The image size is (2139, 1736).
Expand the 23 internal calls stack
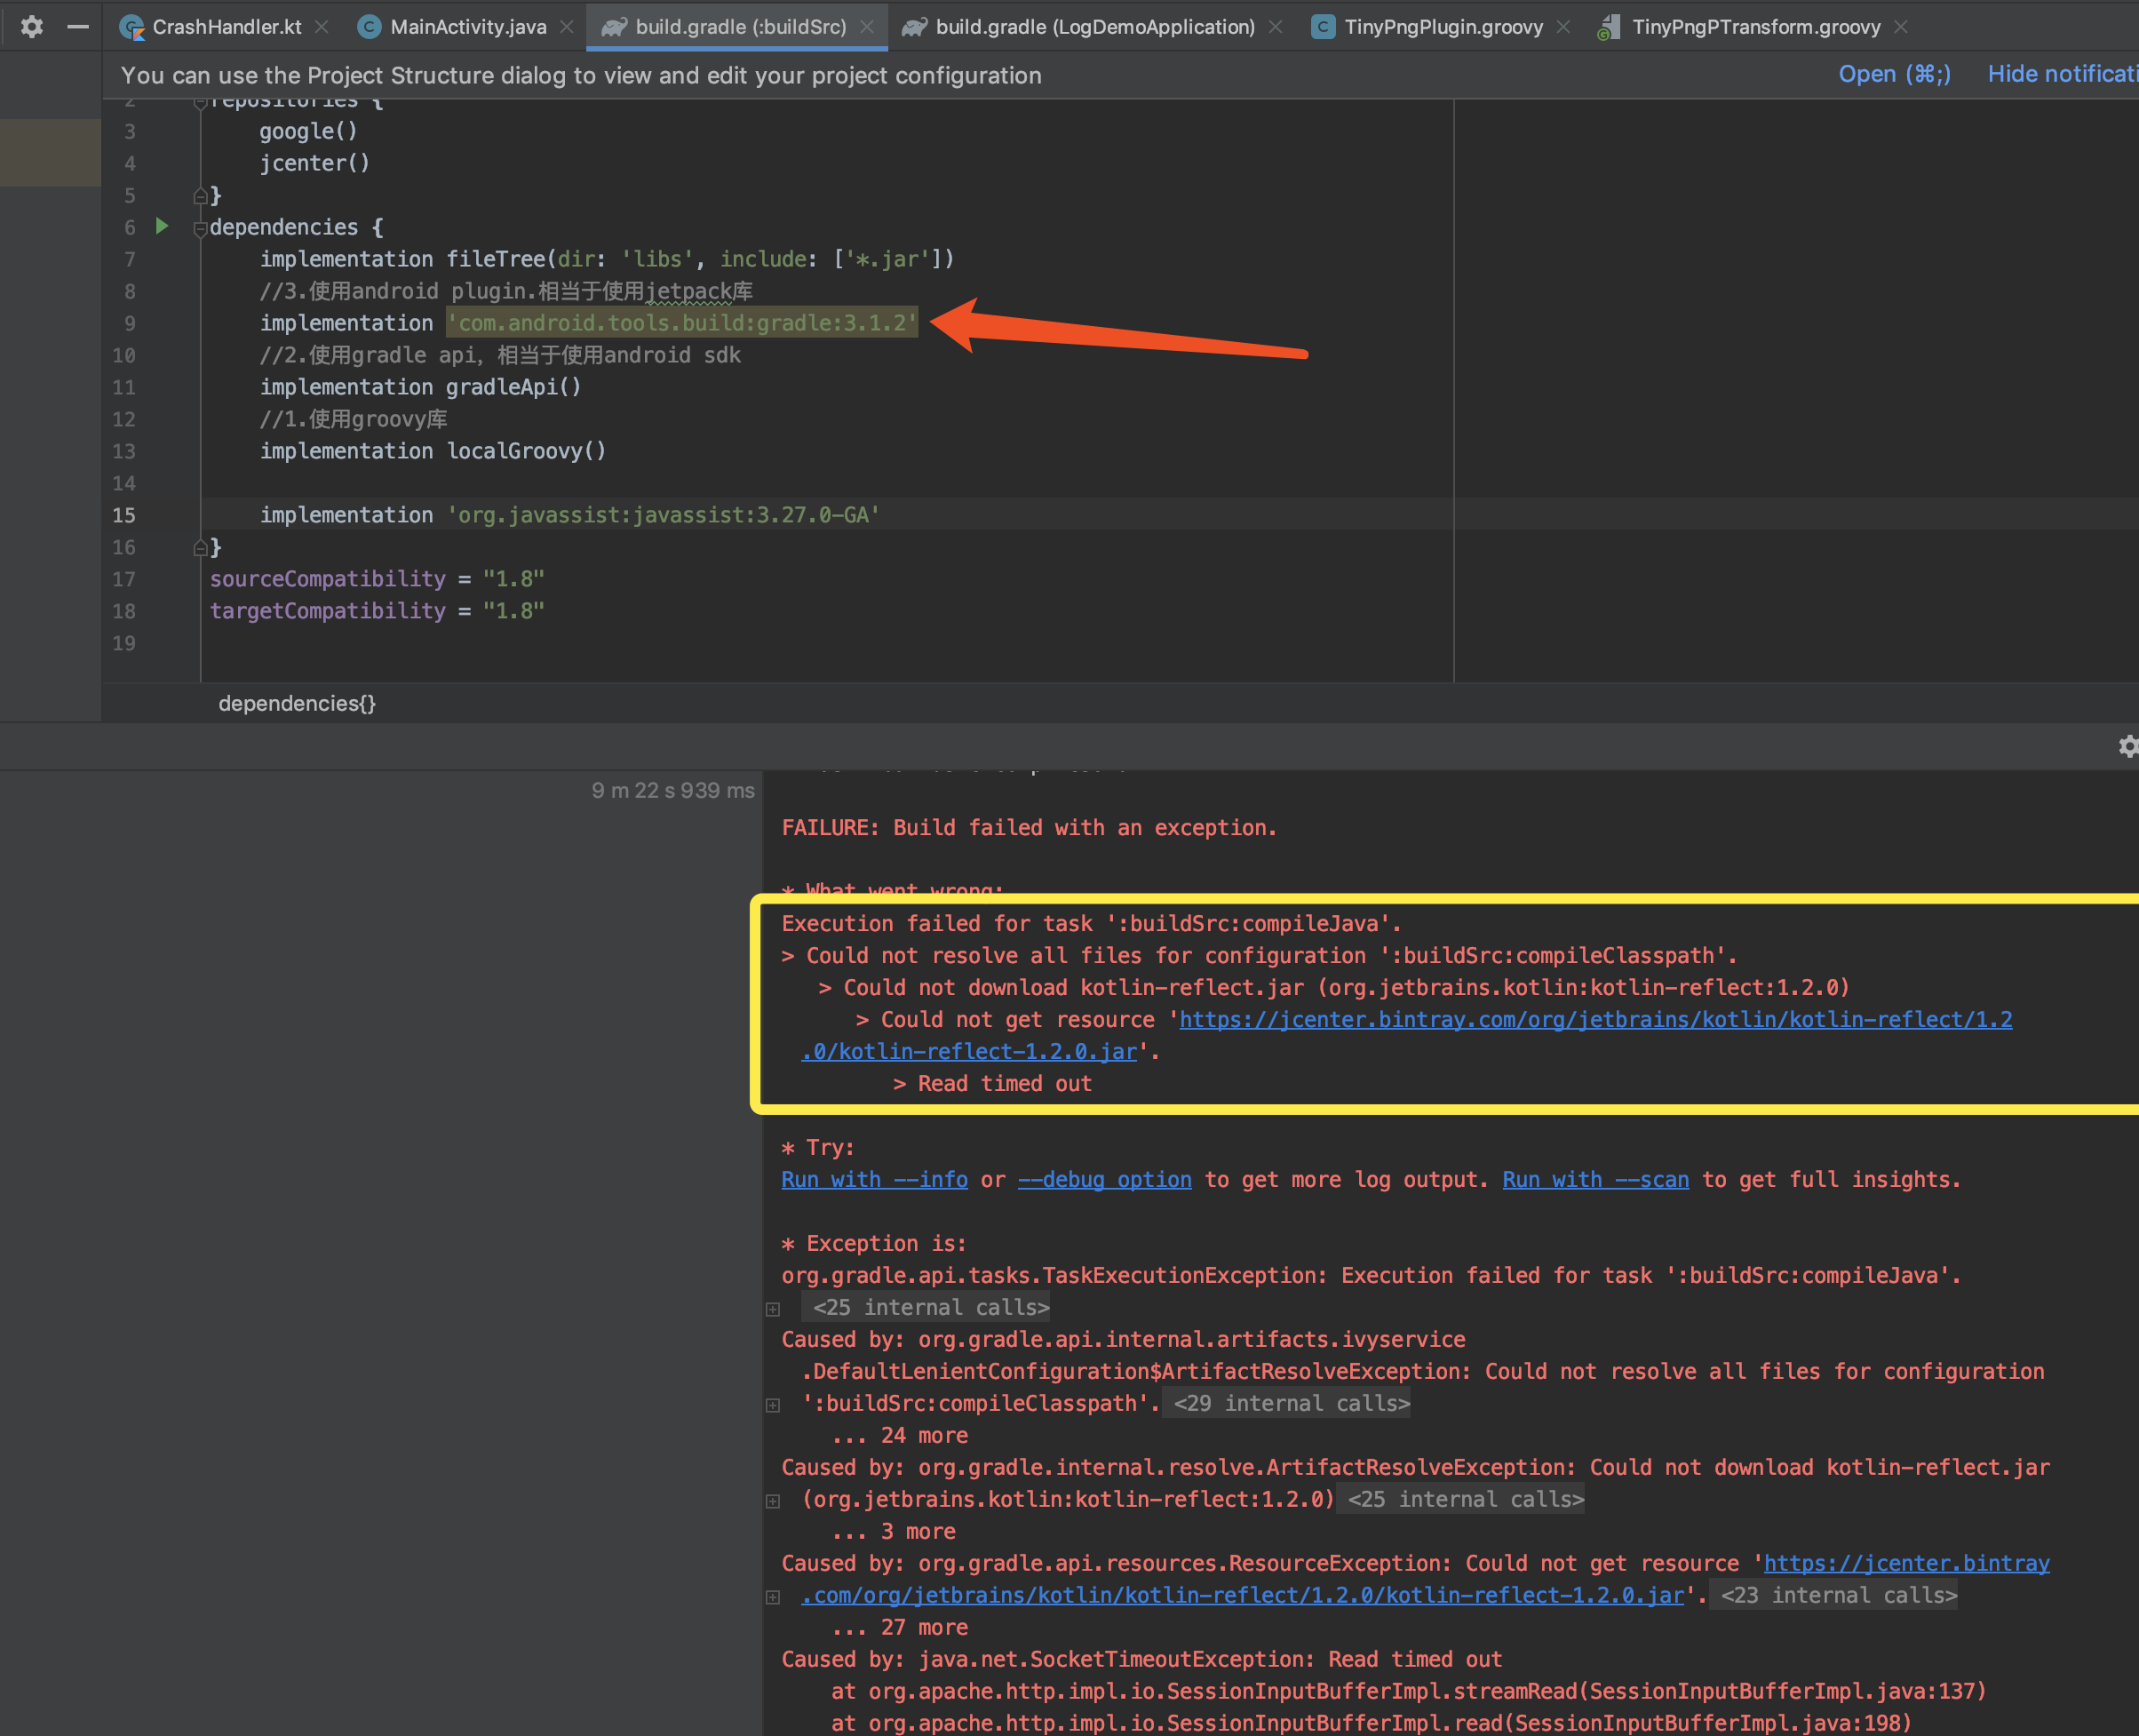(773, 1597)
